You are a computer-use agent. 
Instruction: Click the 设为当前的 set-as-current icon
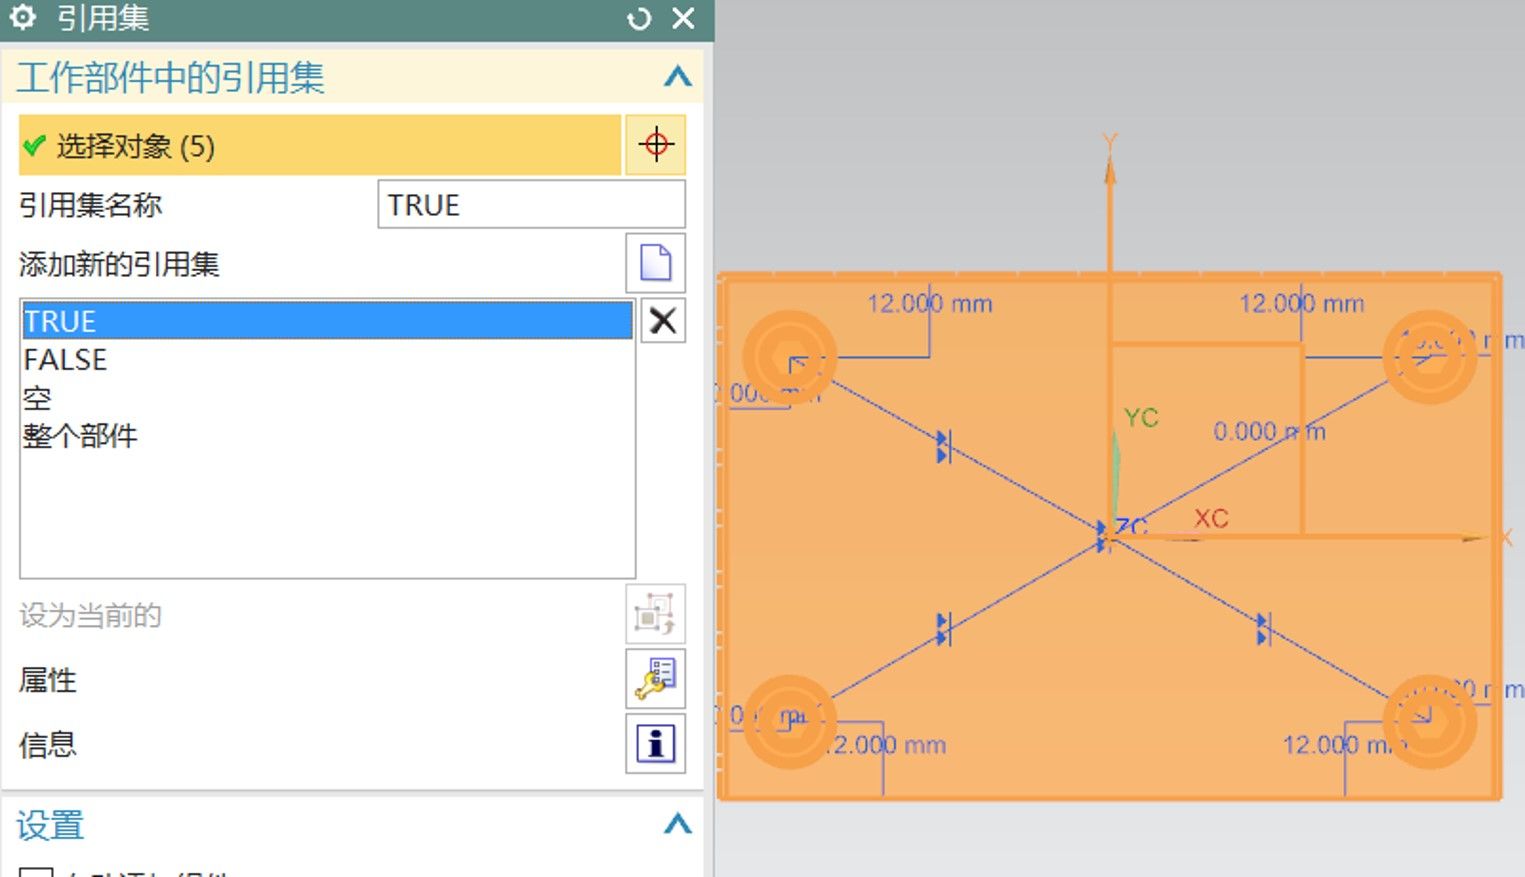tap(656, 614)
